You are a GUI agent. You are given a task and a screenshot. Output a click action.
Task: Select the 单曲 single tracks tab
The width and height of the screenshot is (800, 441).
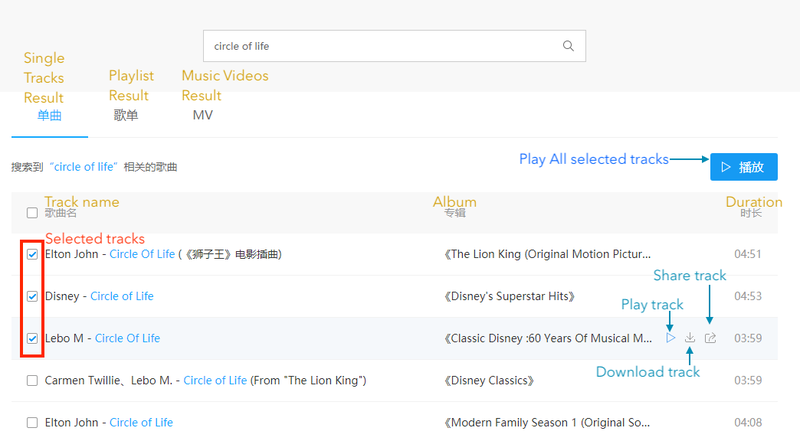(x=49, y=115)
